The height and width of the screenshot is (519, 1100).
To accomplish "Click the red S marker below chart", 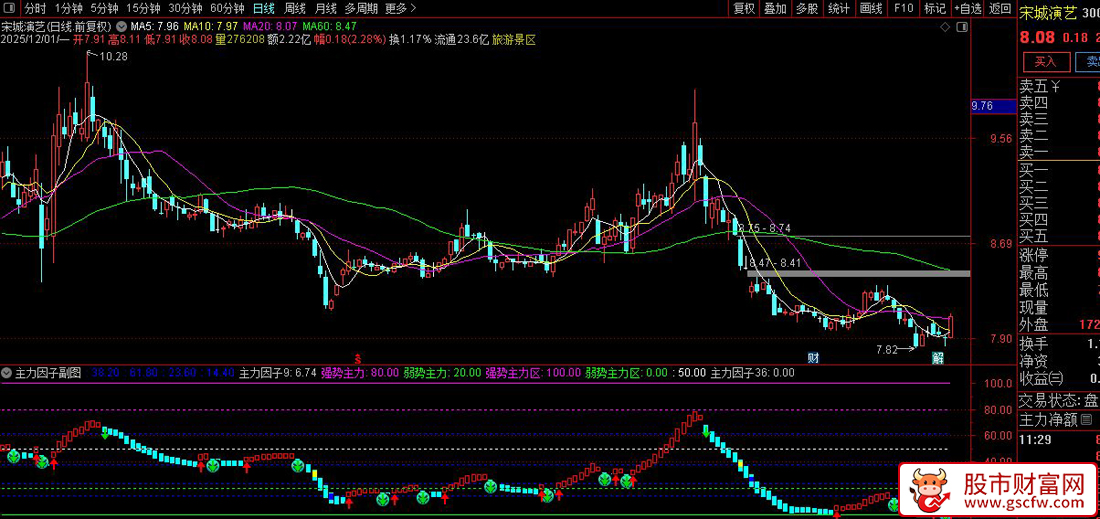I will [x=359, y=357].
